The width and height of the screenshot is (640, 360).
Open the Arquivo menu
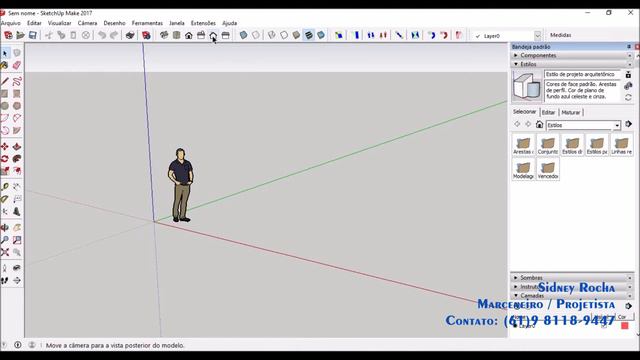coord(11,23)
